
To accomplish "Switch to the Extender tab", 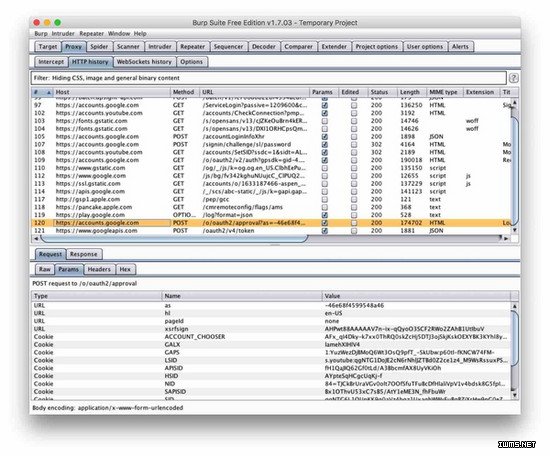I will [x=334, y=47].
